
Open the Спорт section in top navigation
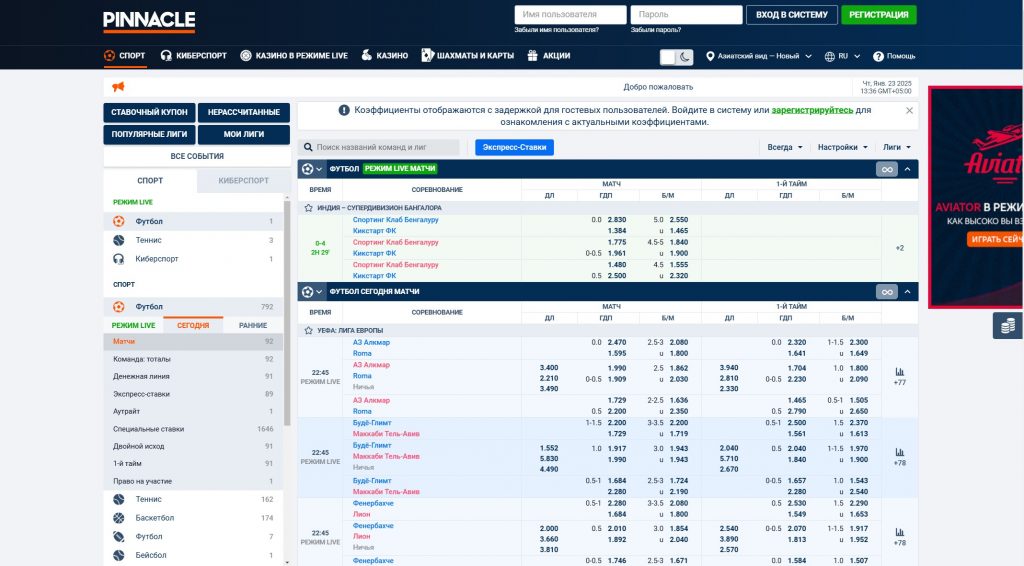125,55
